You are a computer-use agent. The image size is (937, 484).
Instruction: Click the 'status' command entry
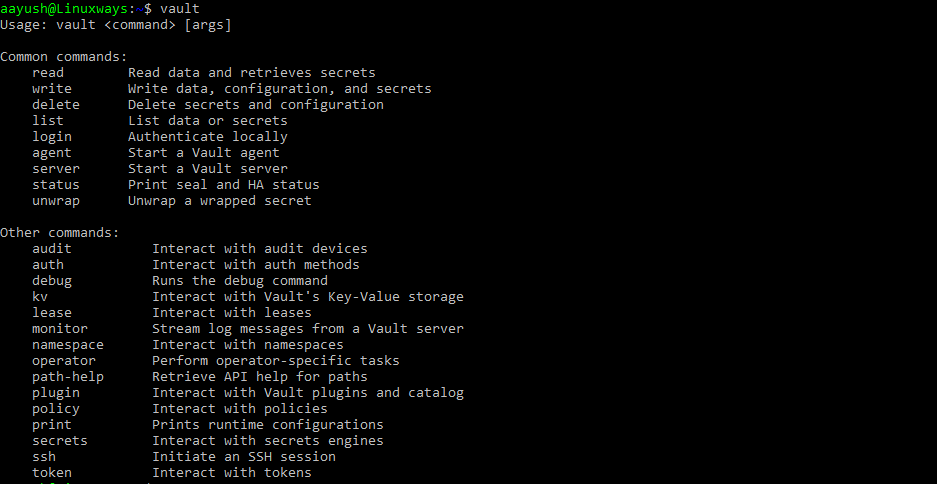pyautogui.click(x=56, y=185)
